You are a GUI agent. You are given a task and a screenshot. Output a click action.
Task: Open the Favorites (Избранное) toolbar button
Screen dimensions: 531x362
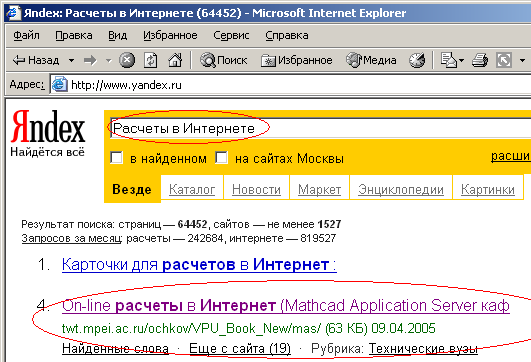pos(296,60)
